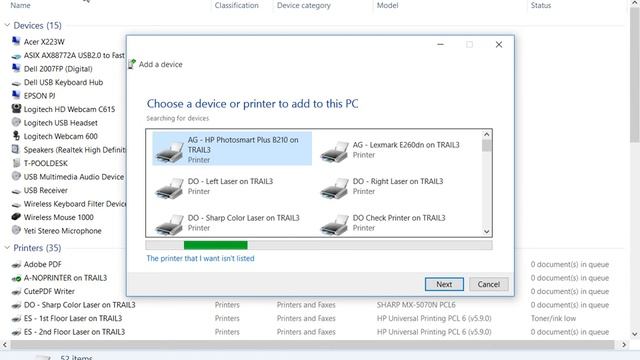Sort by the Classification column header
Screen dimensions: 640x360
point(237,5)
